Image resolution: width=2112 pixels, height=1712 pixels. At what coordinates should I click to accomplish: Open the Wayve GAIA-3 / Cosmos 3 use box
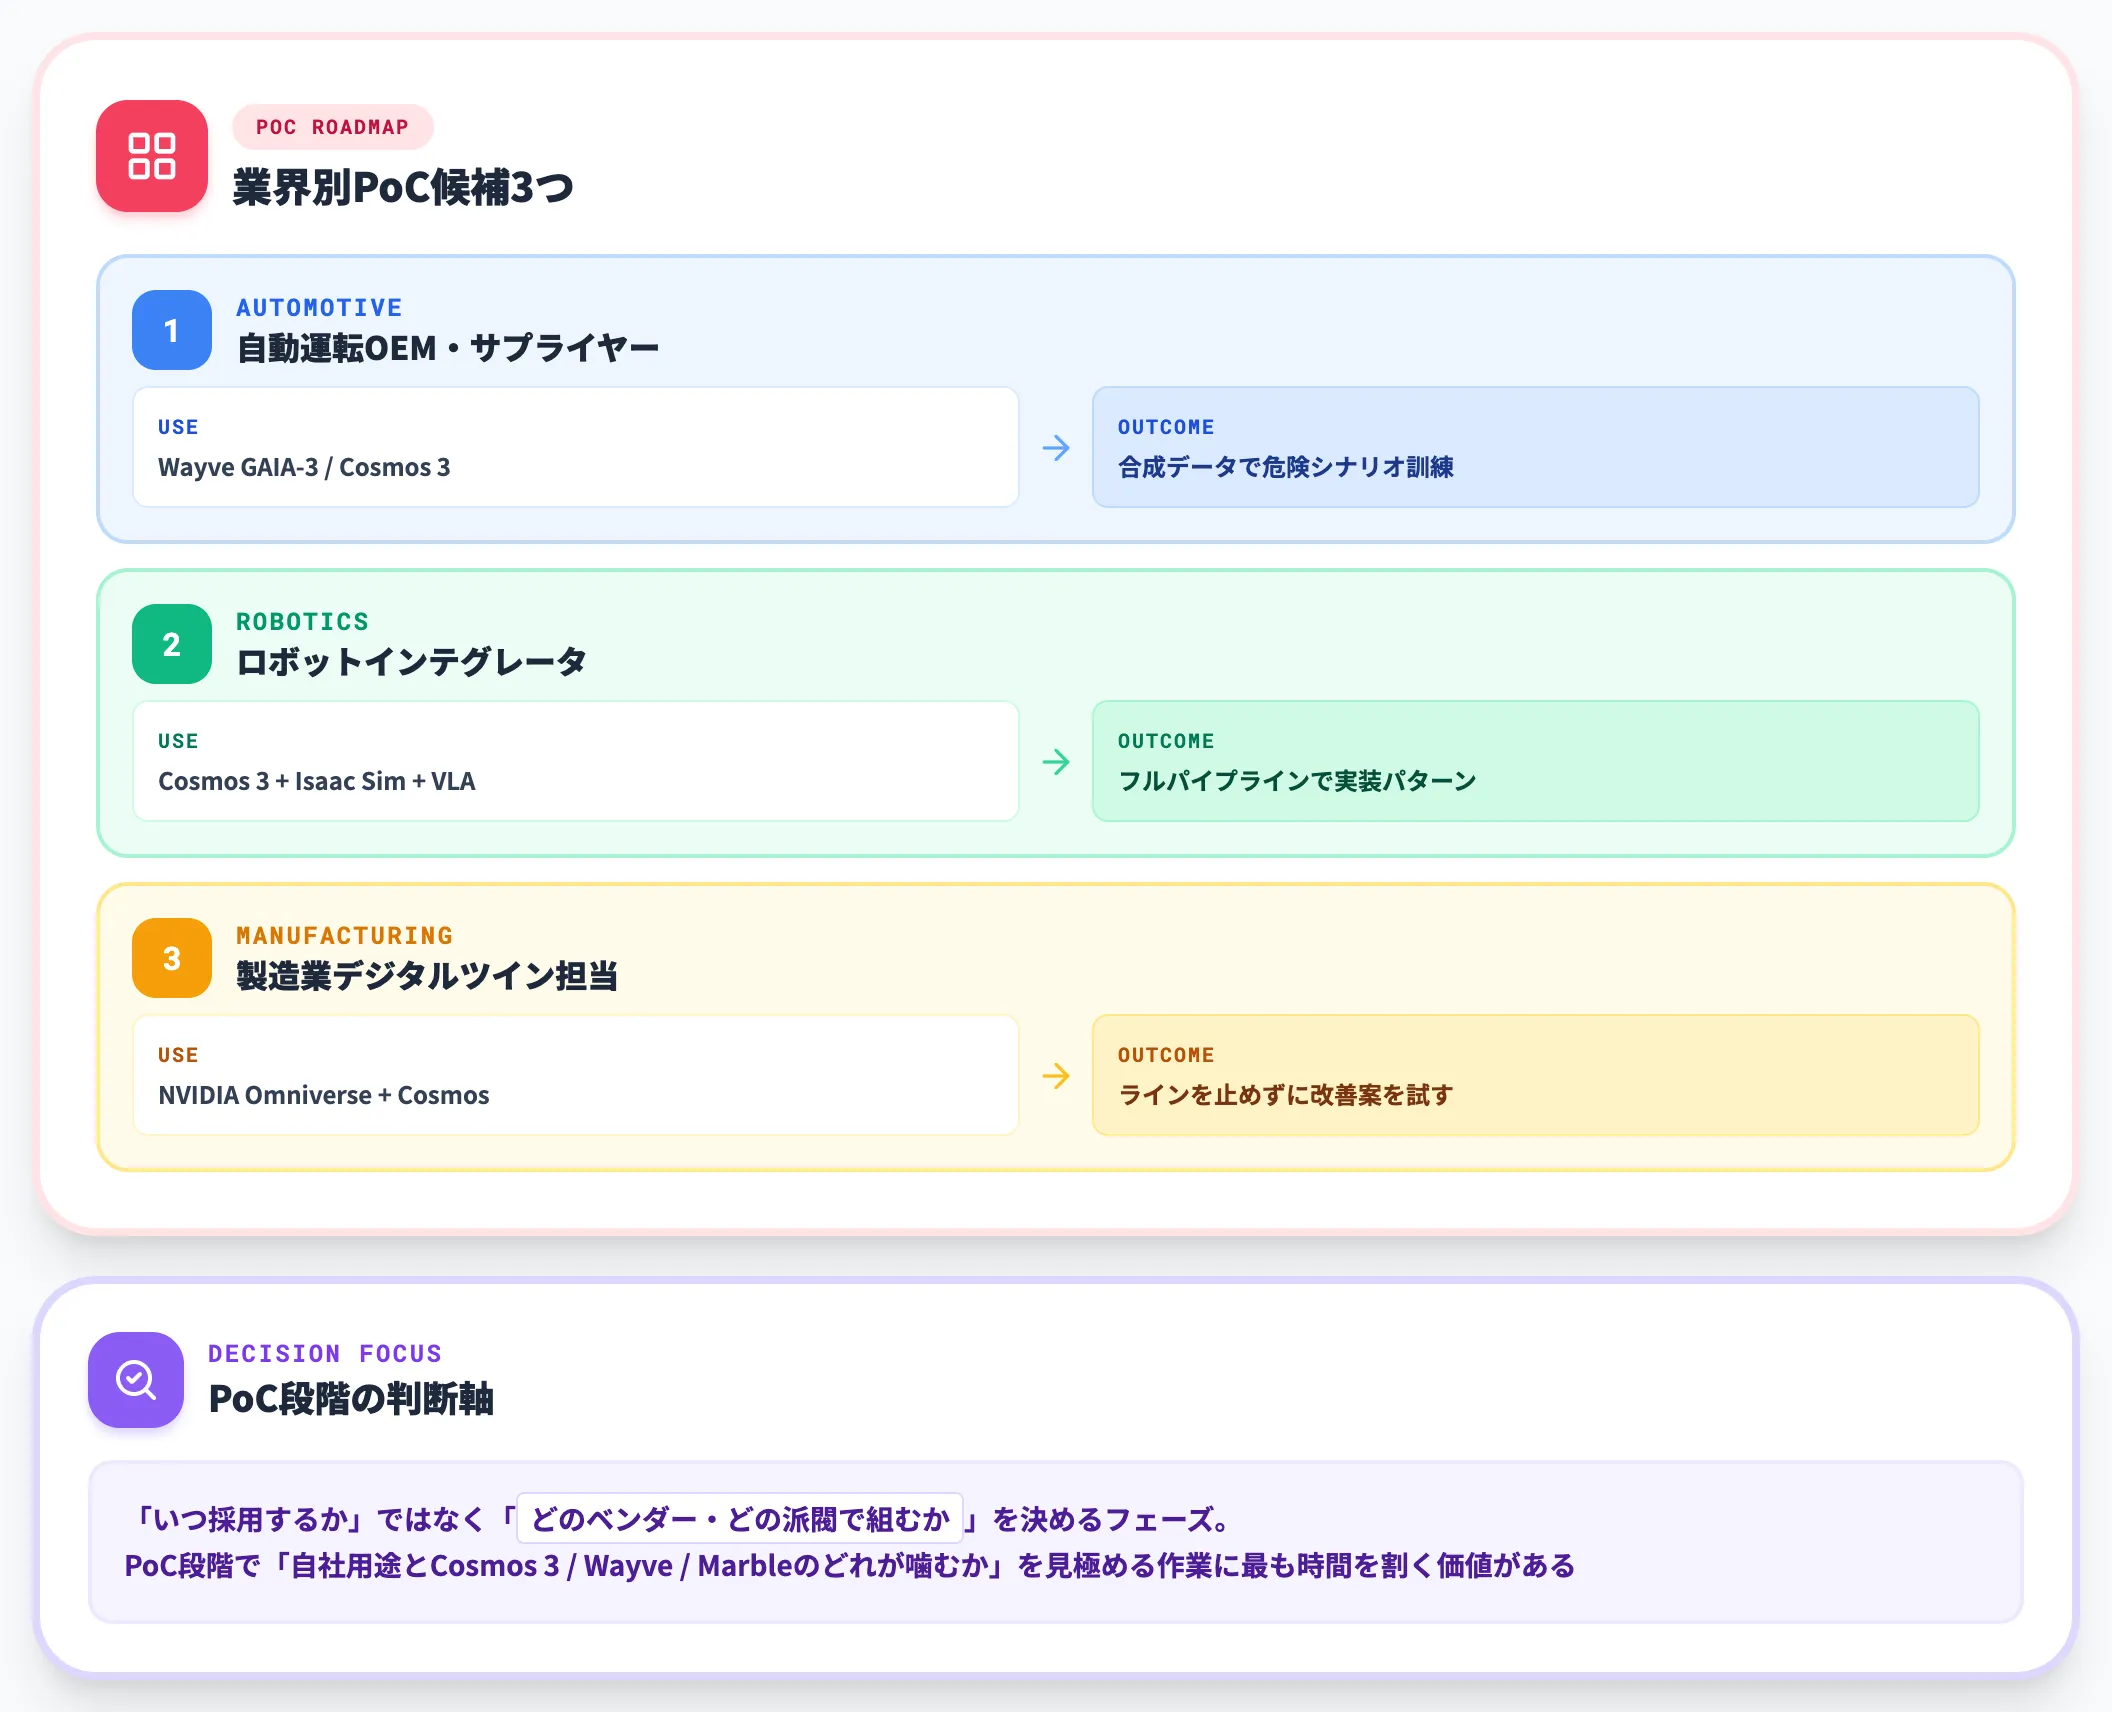[576, 447]
